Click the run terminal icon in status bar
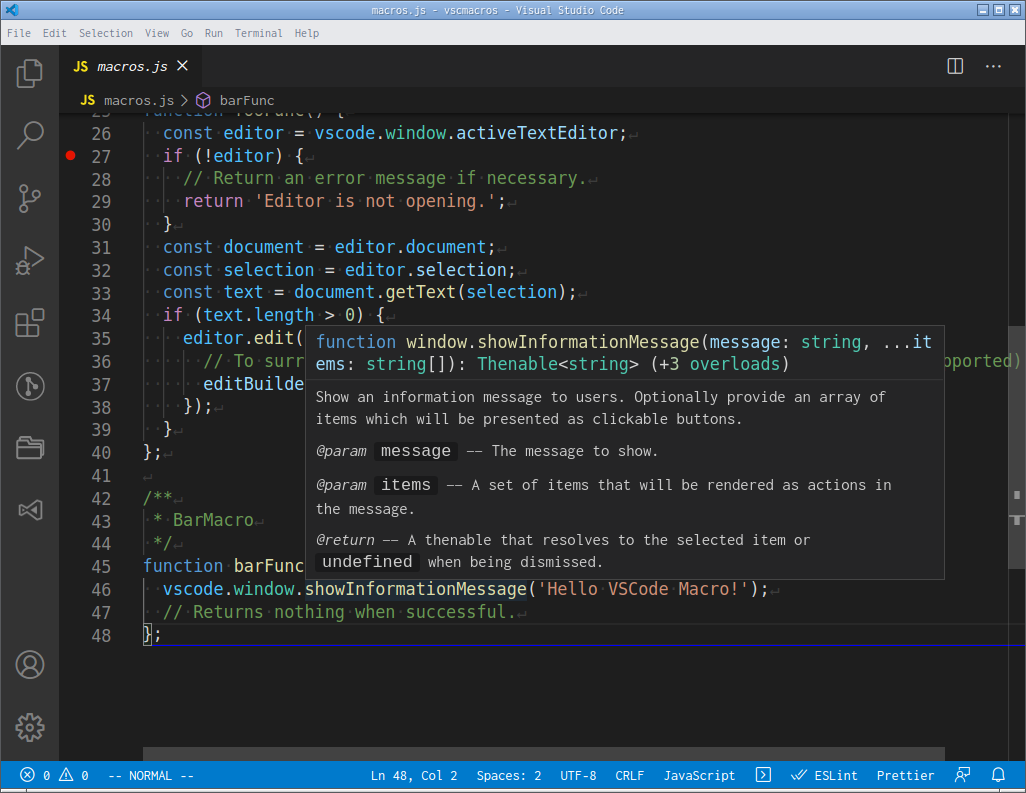 [763, 775]
